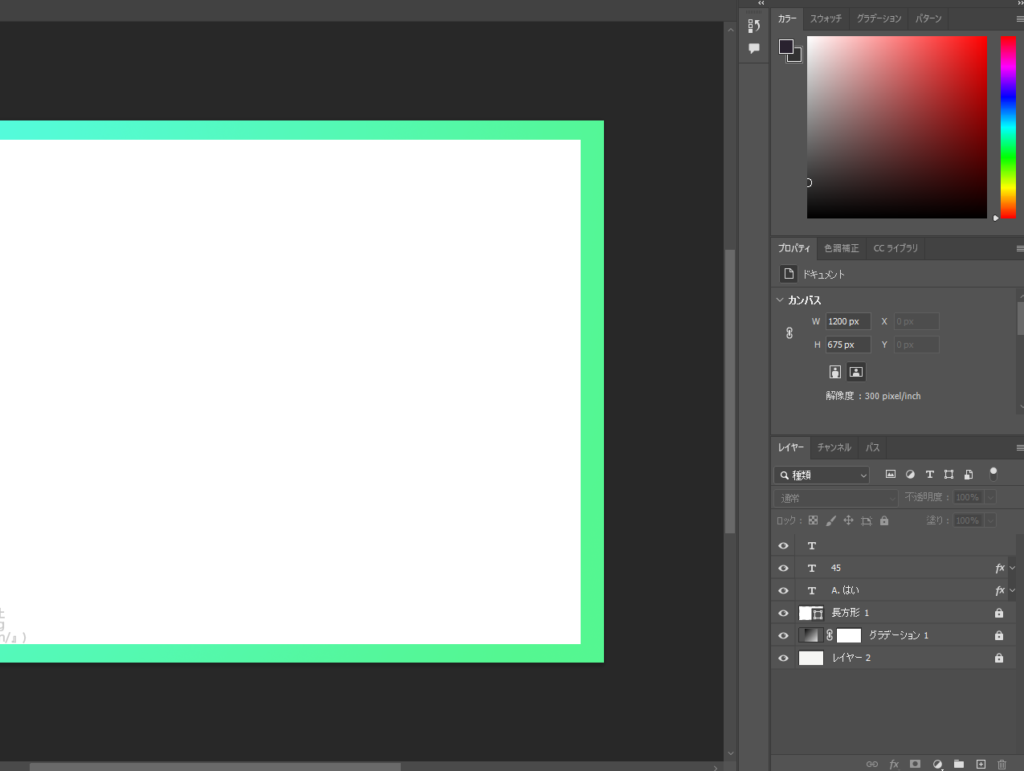Click the delete layer trash icon
The image size is (1024, 771).
coord(1002,764)
